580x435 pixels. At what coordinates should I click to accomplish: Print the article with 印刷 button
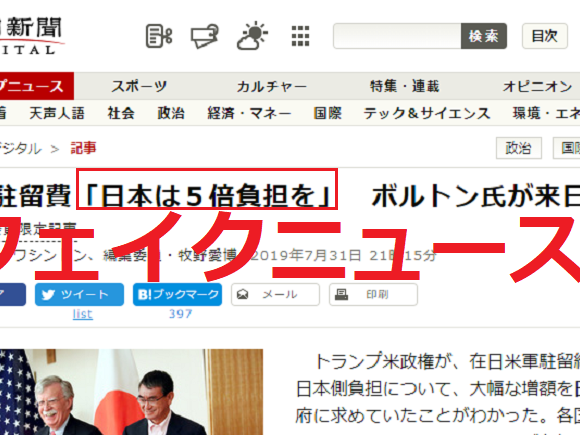coord(373,294)
